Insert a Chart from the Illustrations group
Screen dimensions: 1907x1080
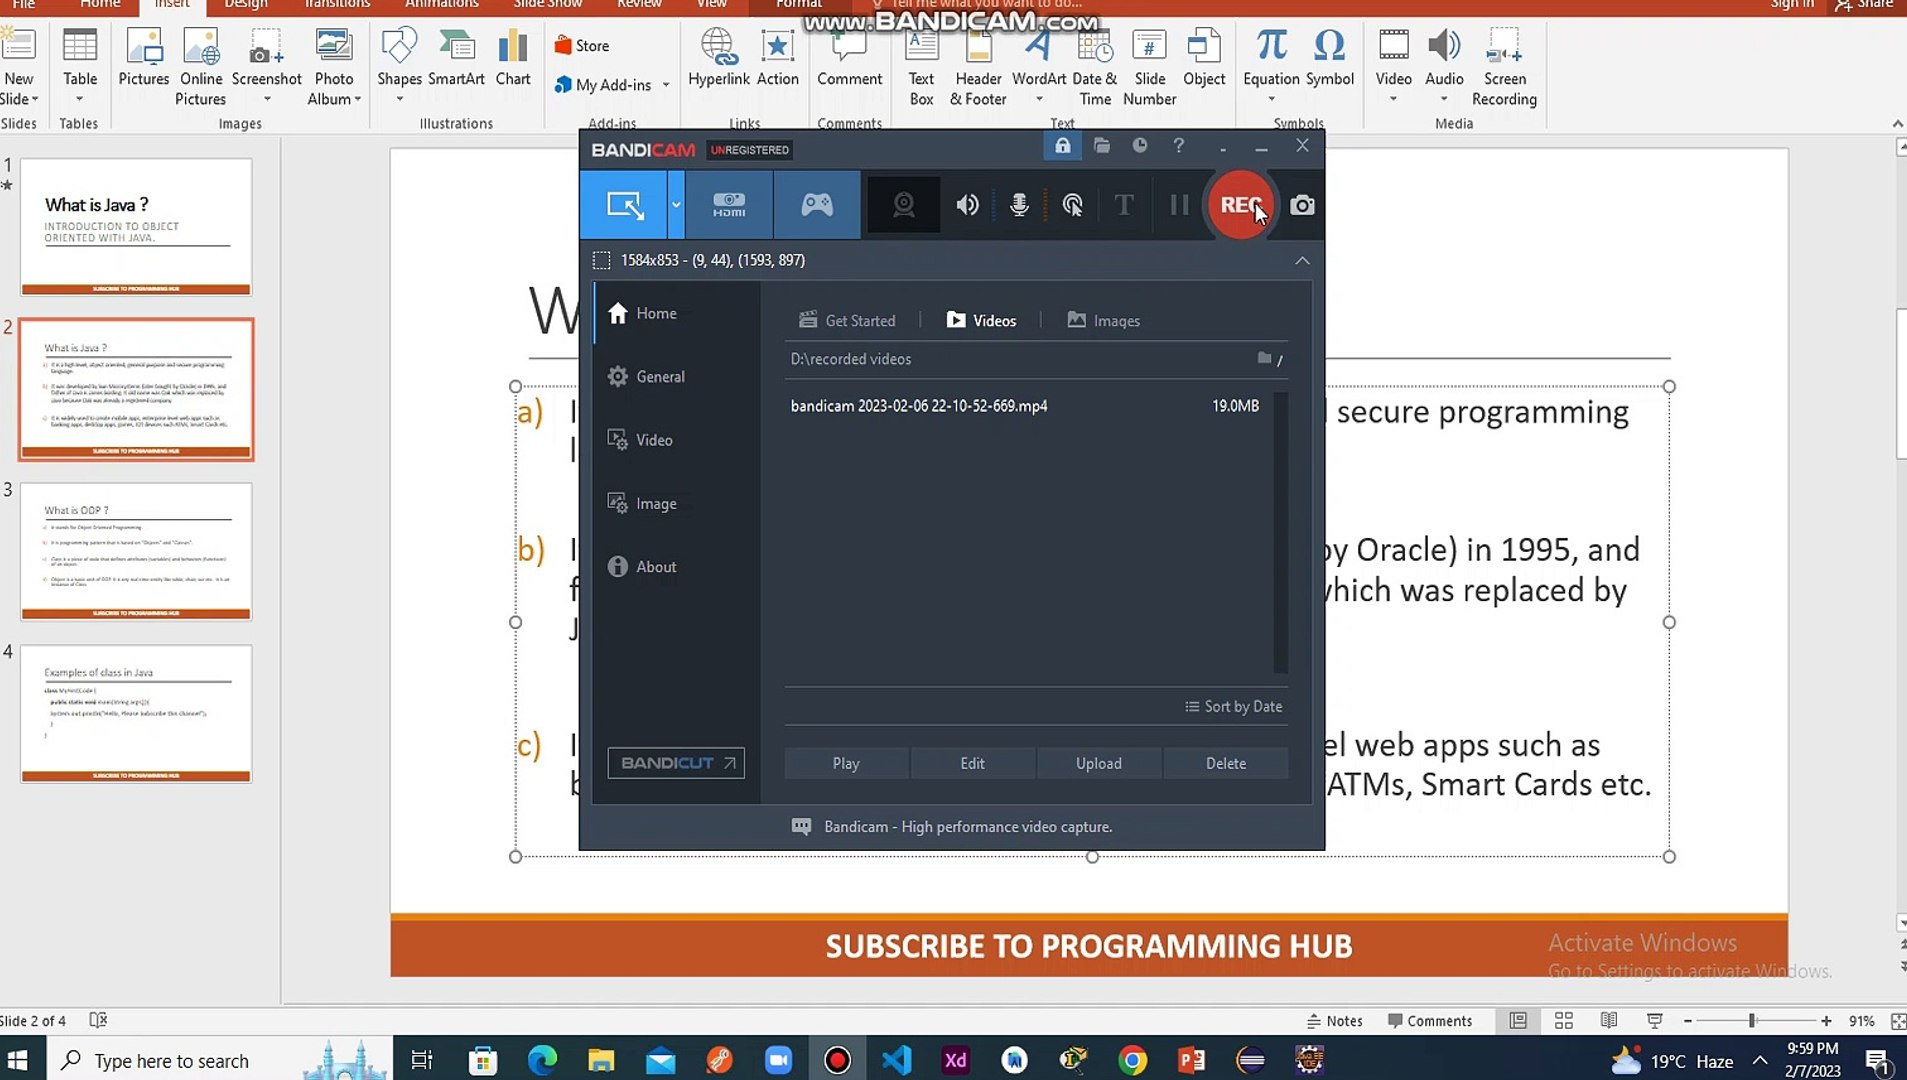(x=513, y=60)
